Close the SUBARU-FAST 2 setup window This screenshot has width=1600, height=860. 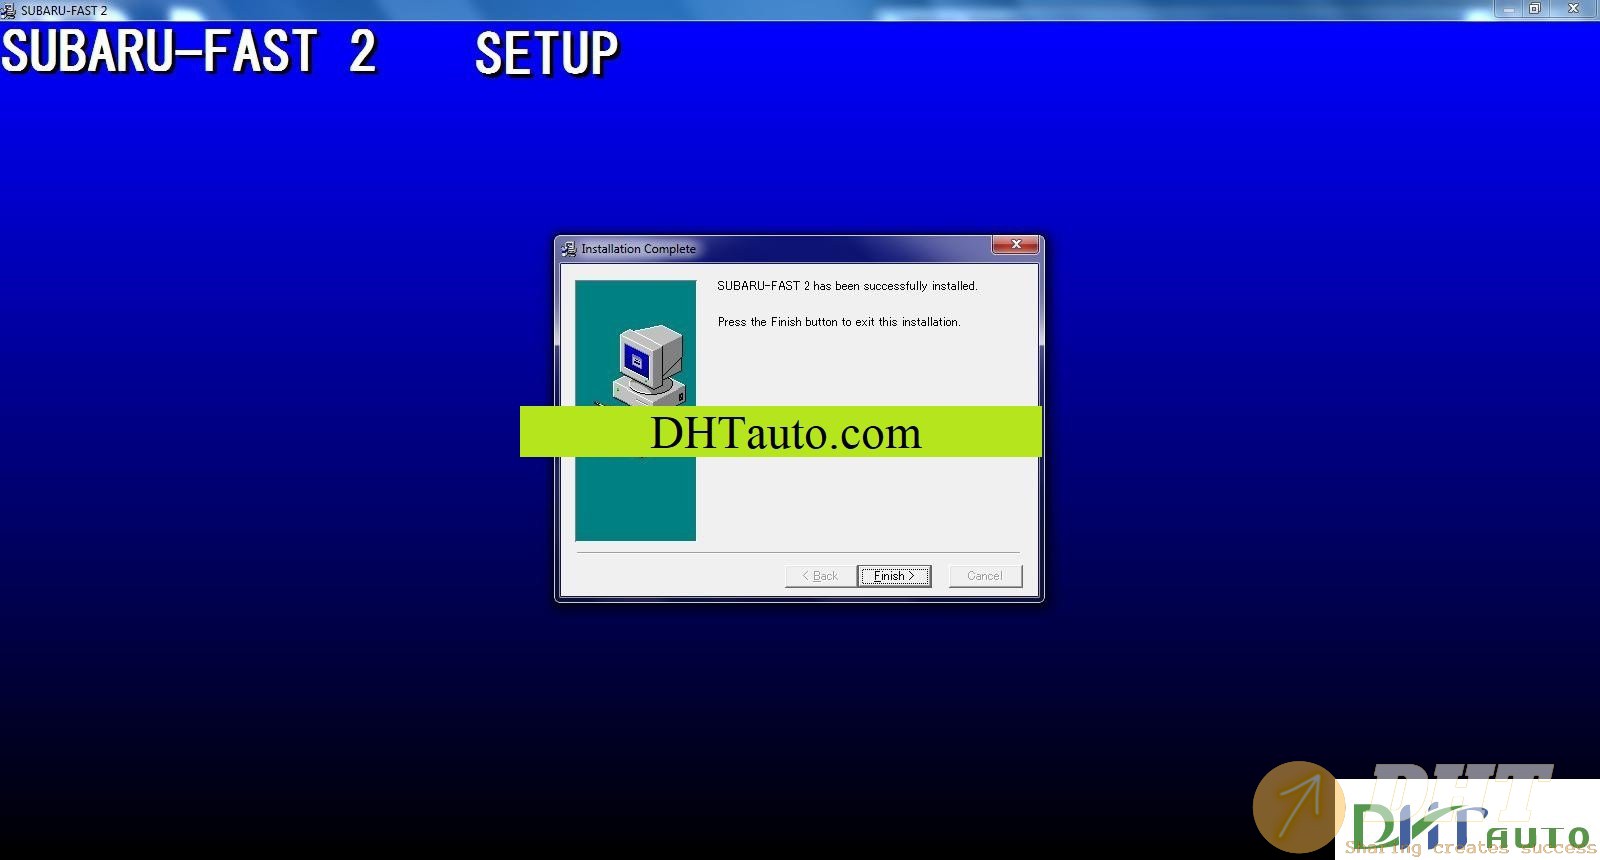pyautogui.click(x=1573, y=9)
